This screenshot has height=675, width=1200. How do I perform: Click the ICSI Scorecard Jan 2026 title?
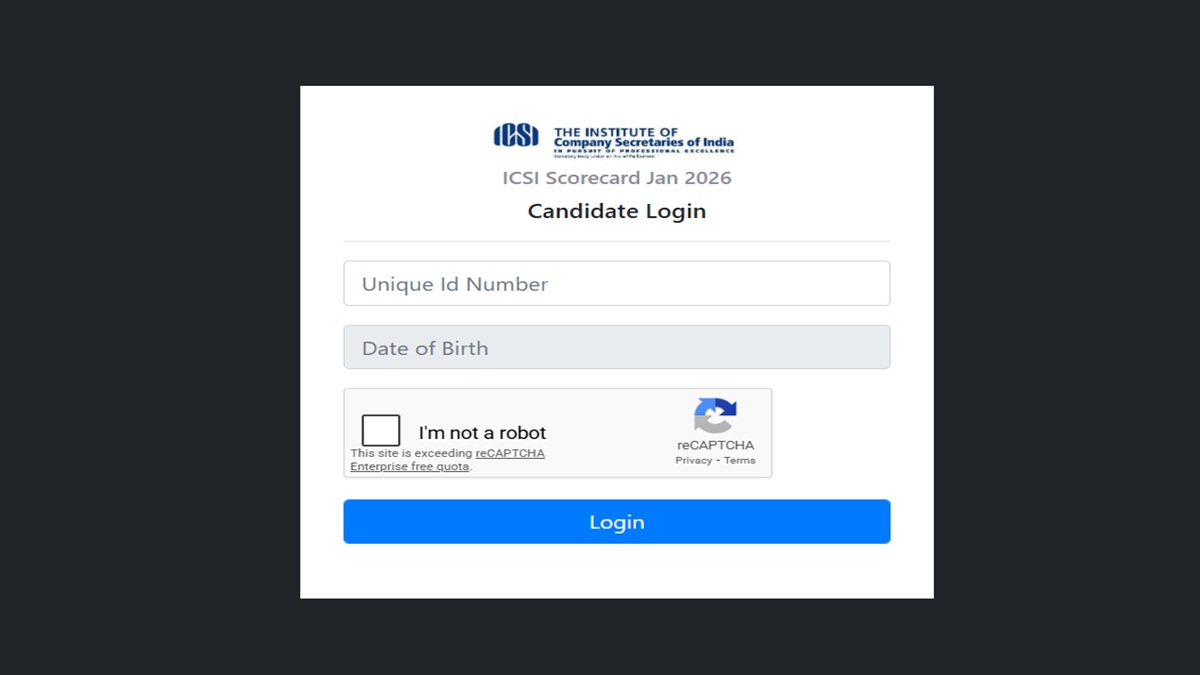[x=616, y=178]
